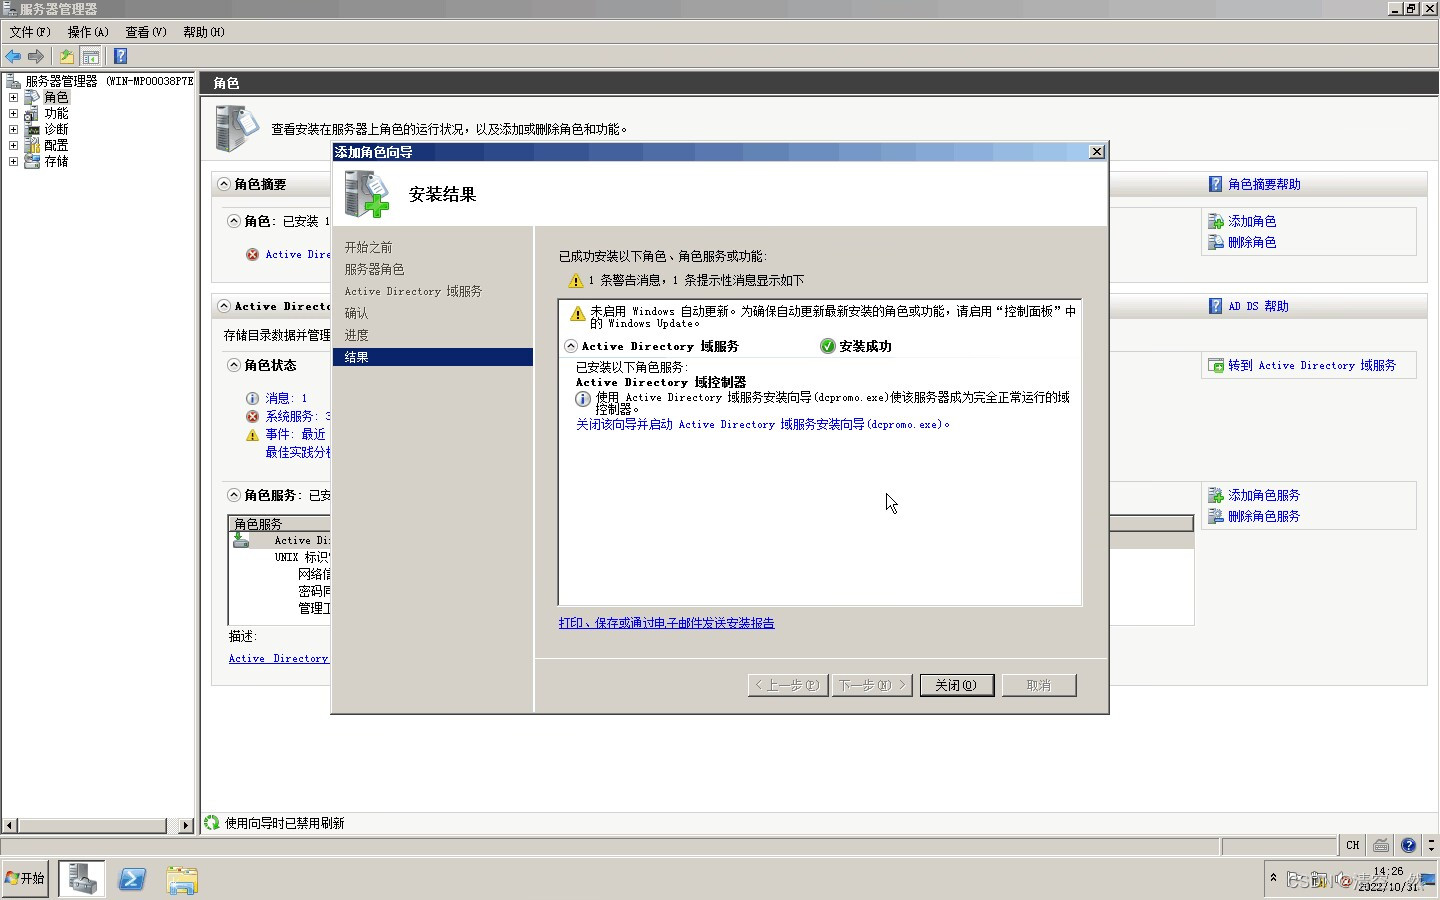Click the CH input language indicator
The image size is (1440, 900).
point(1352,845)
